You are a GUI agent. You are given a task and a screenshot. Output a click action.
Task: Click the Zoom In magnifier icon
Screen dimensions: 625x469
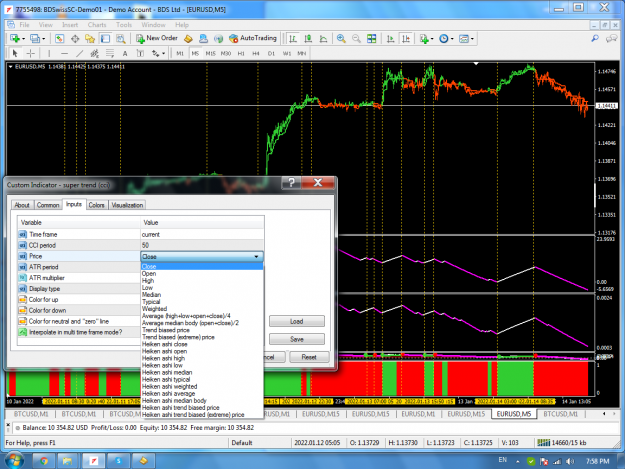pyautogui.click(x=341, y=39)
